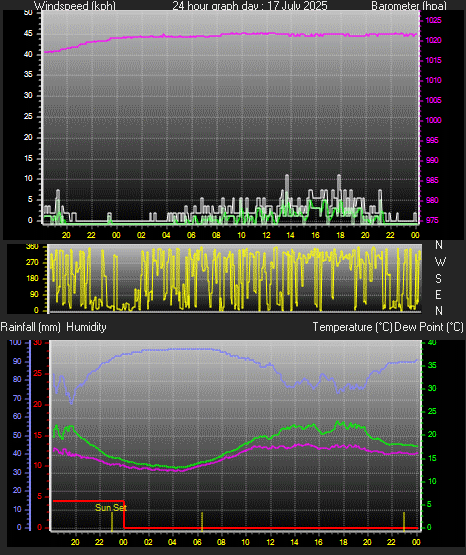Click the 18 hour label under temperature chart
This screenshot has width=466, height=555.
point(343,542)
